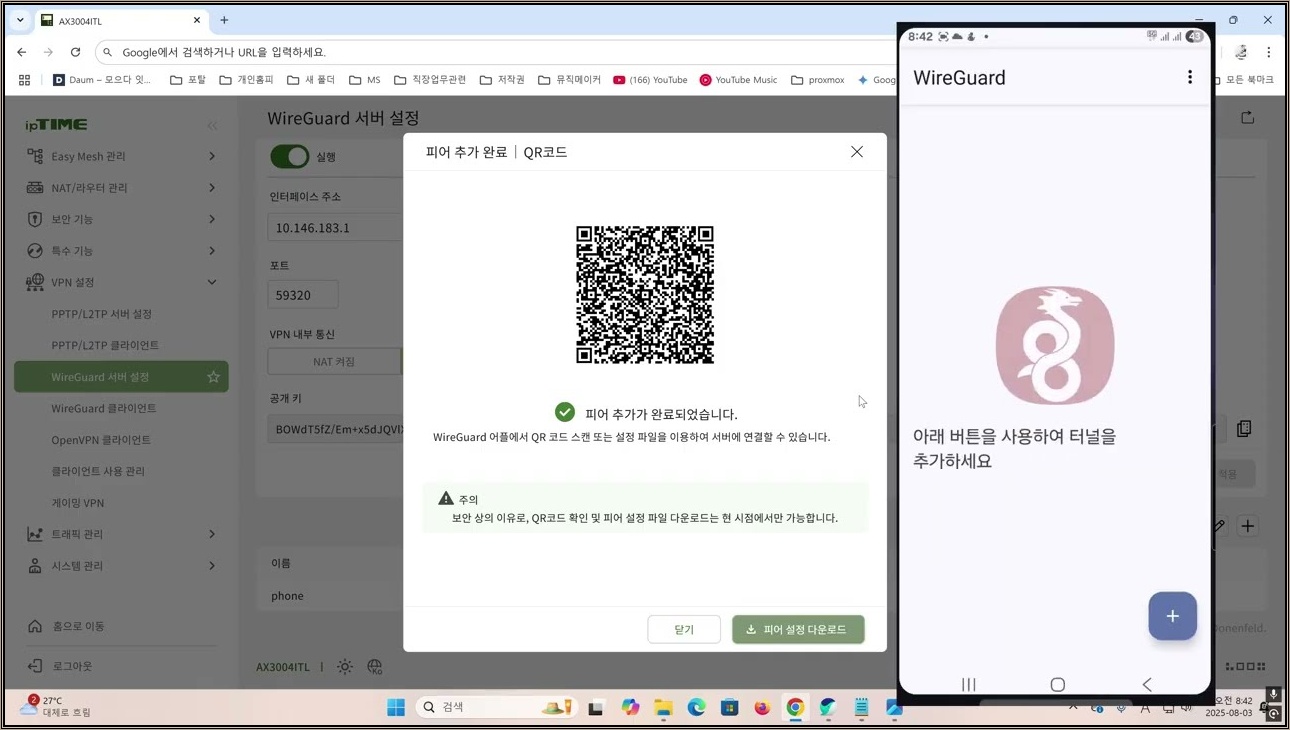Image resolution: width=1290 pixels, height=730 pixels.
Task: Click the taskbar 검색 search box
Action: tap(497, 707)
